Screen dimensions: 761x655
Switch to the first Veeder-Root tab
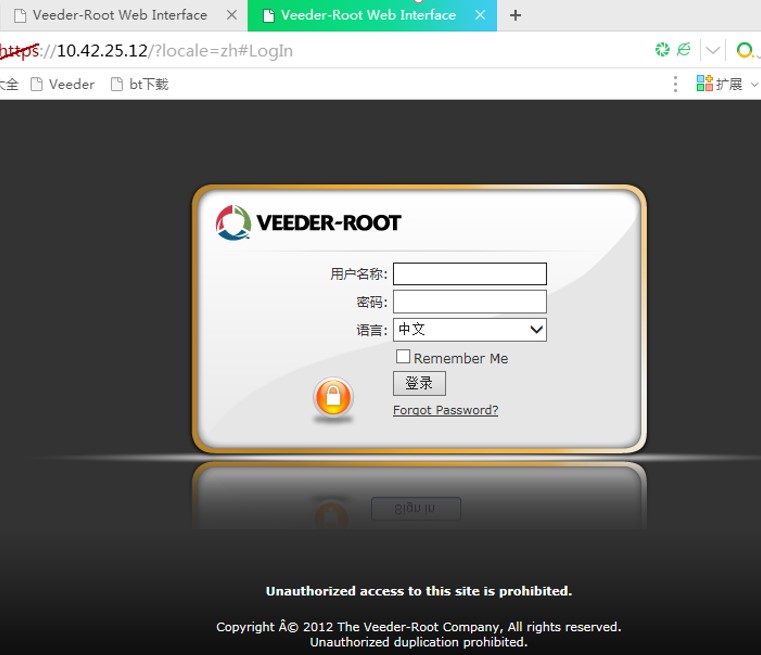(x=119, y=15)
